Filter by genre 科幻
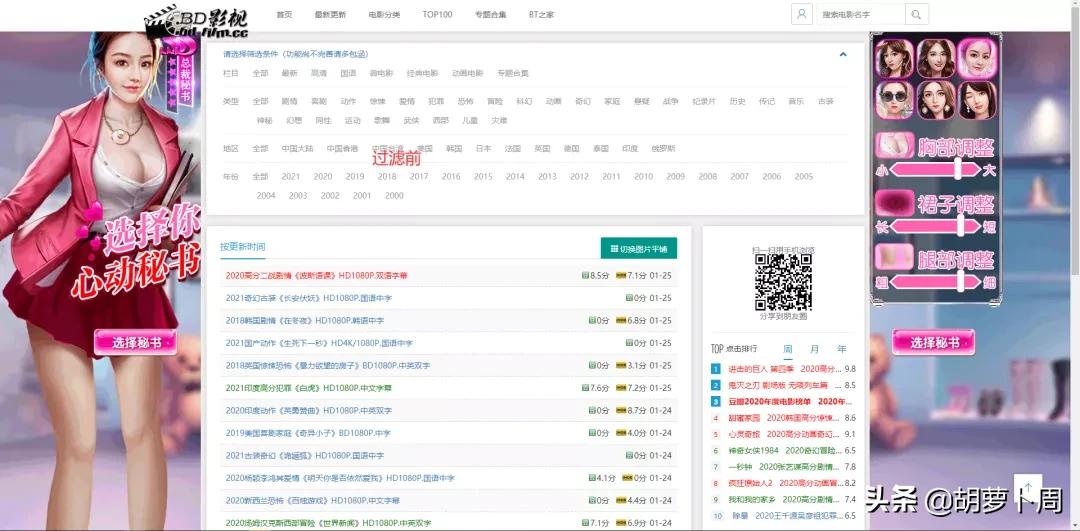Screen dimensions: 1080x531 (524, 101)
